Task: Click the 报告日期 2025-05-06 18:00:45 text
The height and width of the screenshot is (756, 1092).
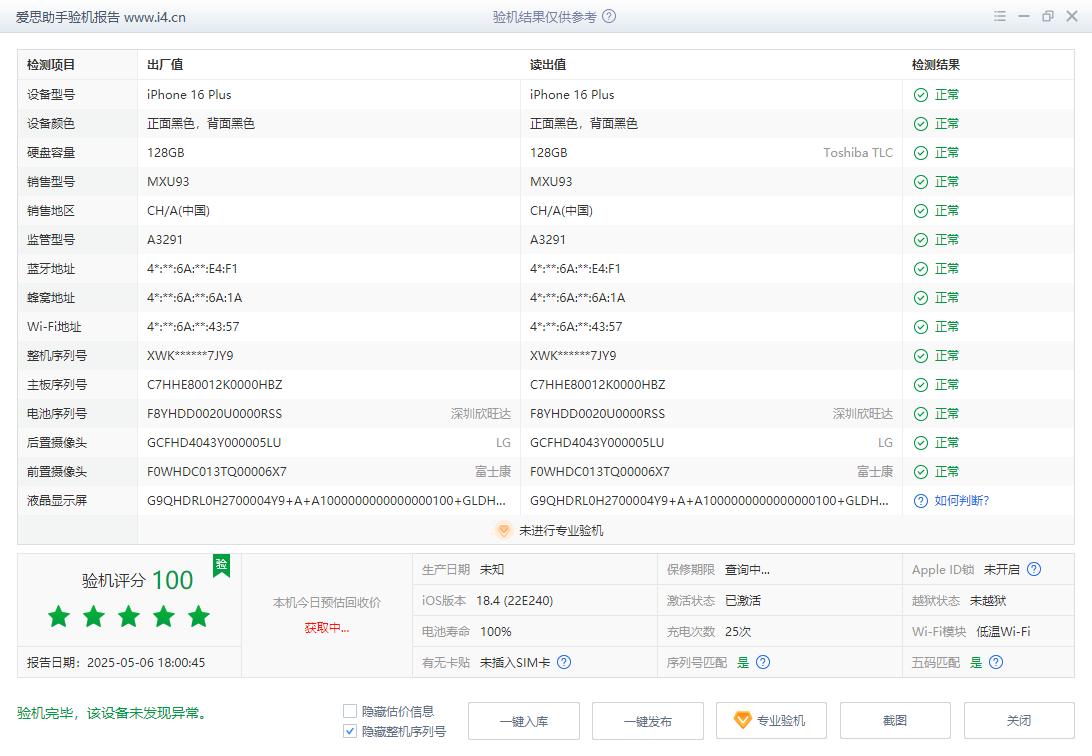Action: [x=116, y=663]
